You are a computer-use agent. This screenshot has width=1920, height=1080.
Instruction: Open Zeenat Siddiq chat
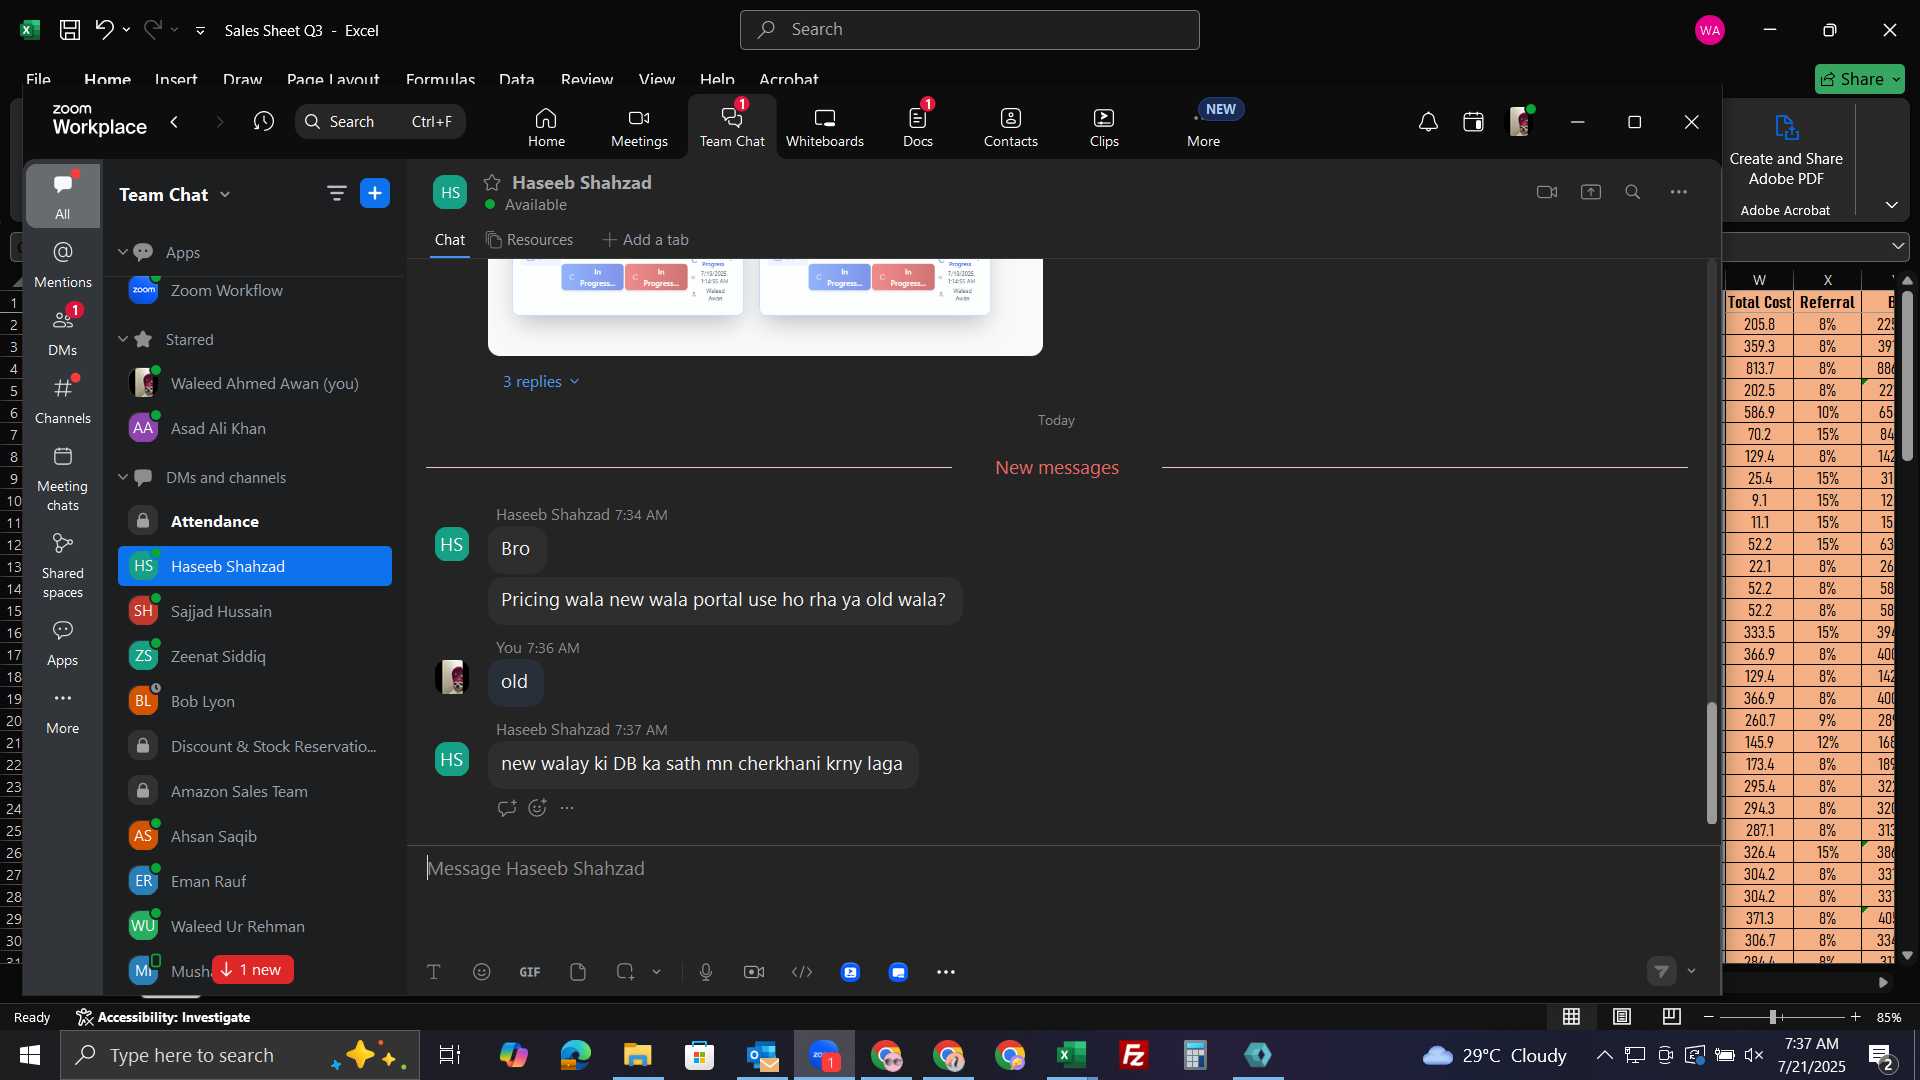pyautogui.click(x=255, y=656)
